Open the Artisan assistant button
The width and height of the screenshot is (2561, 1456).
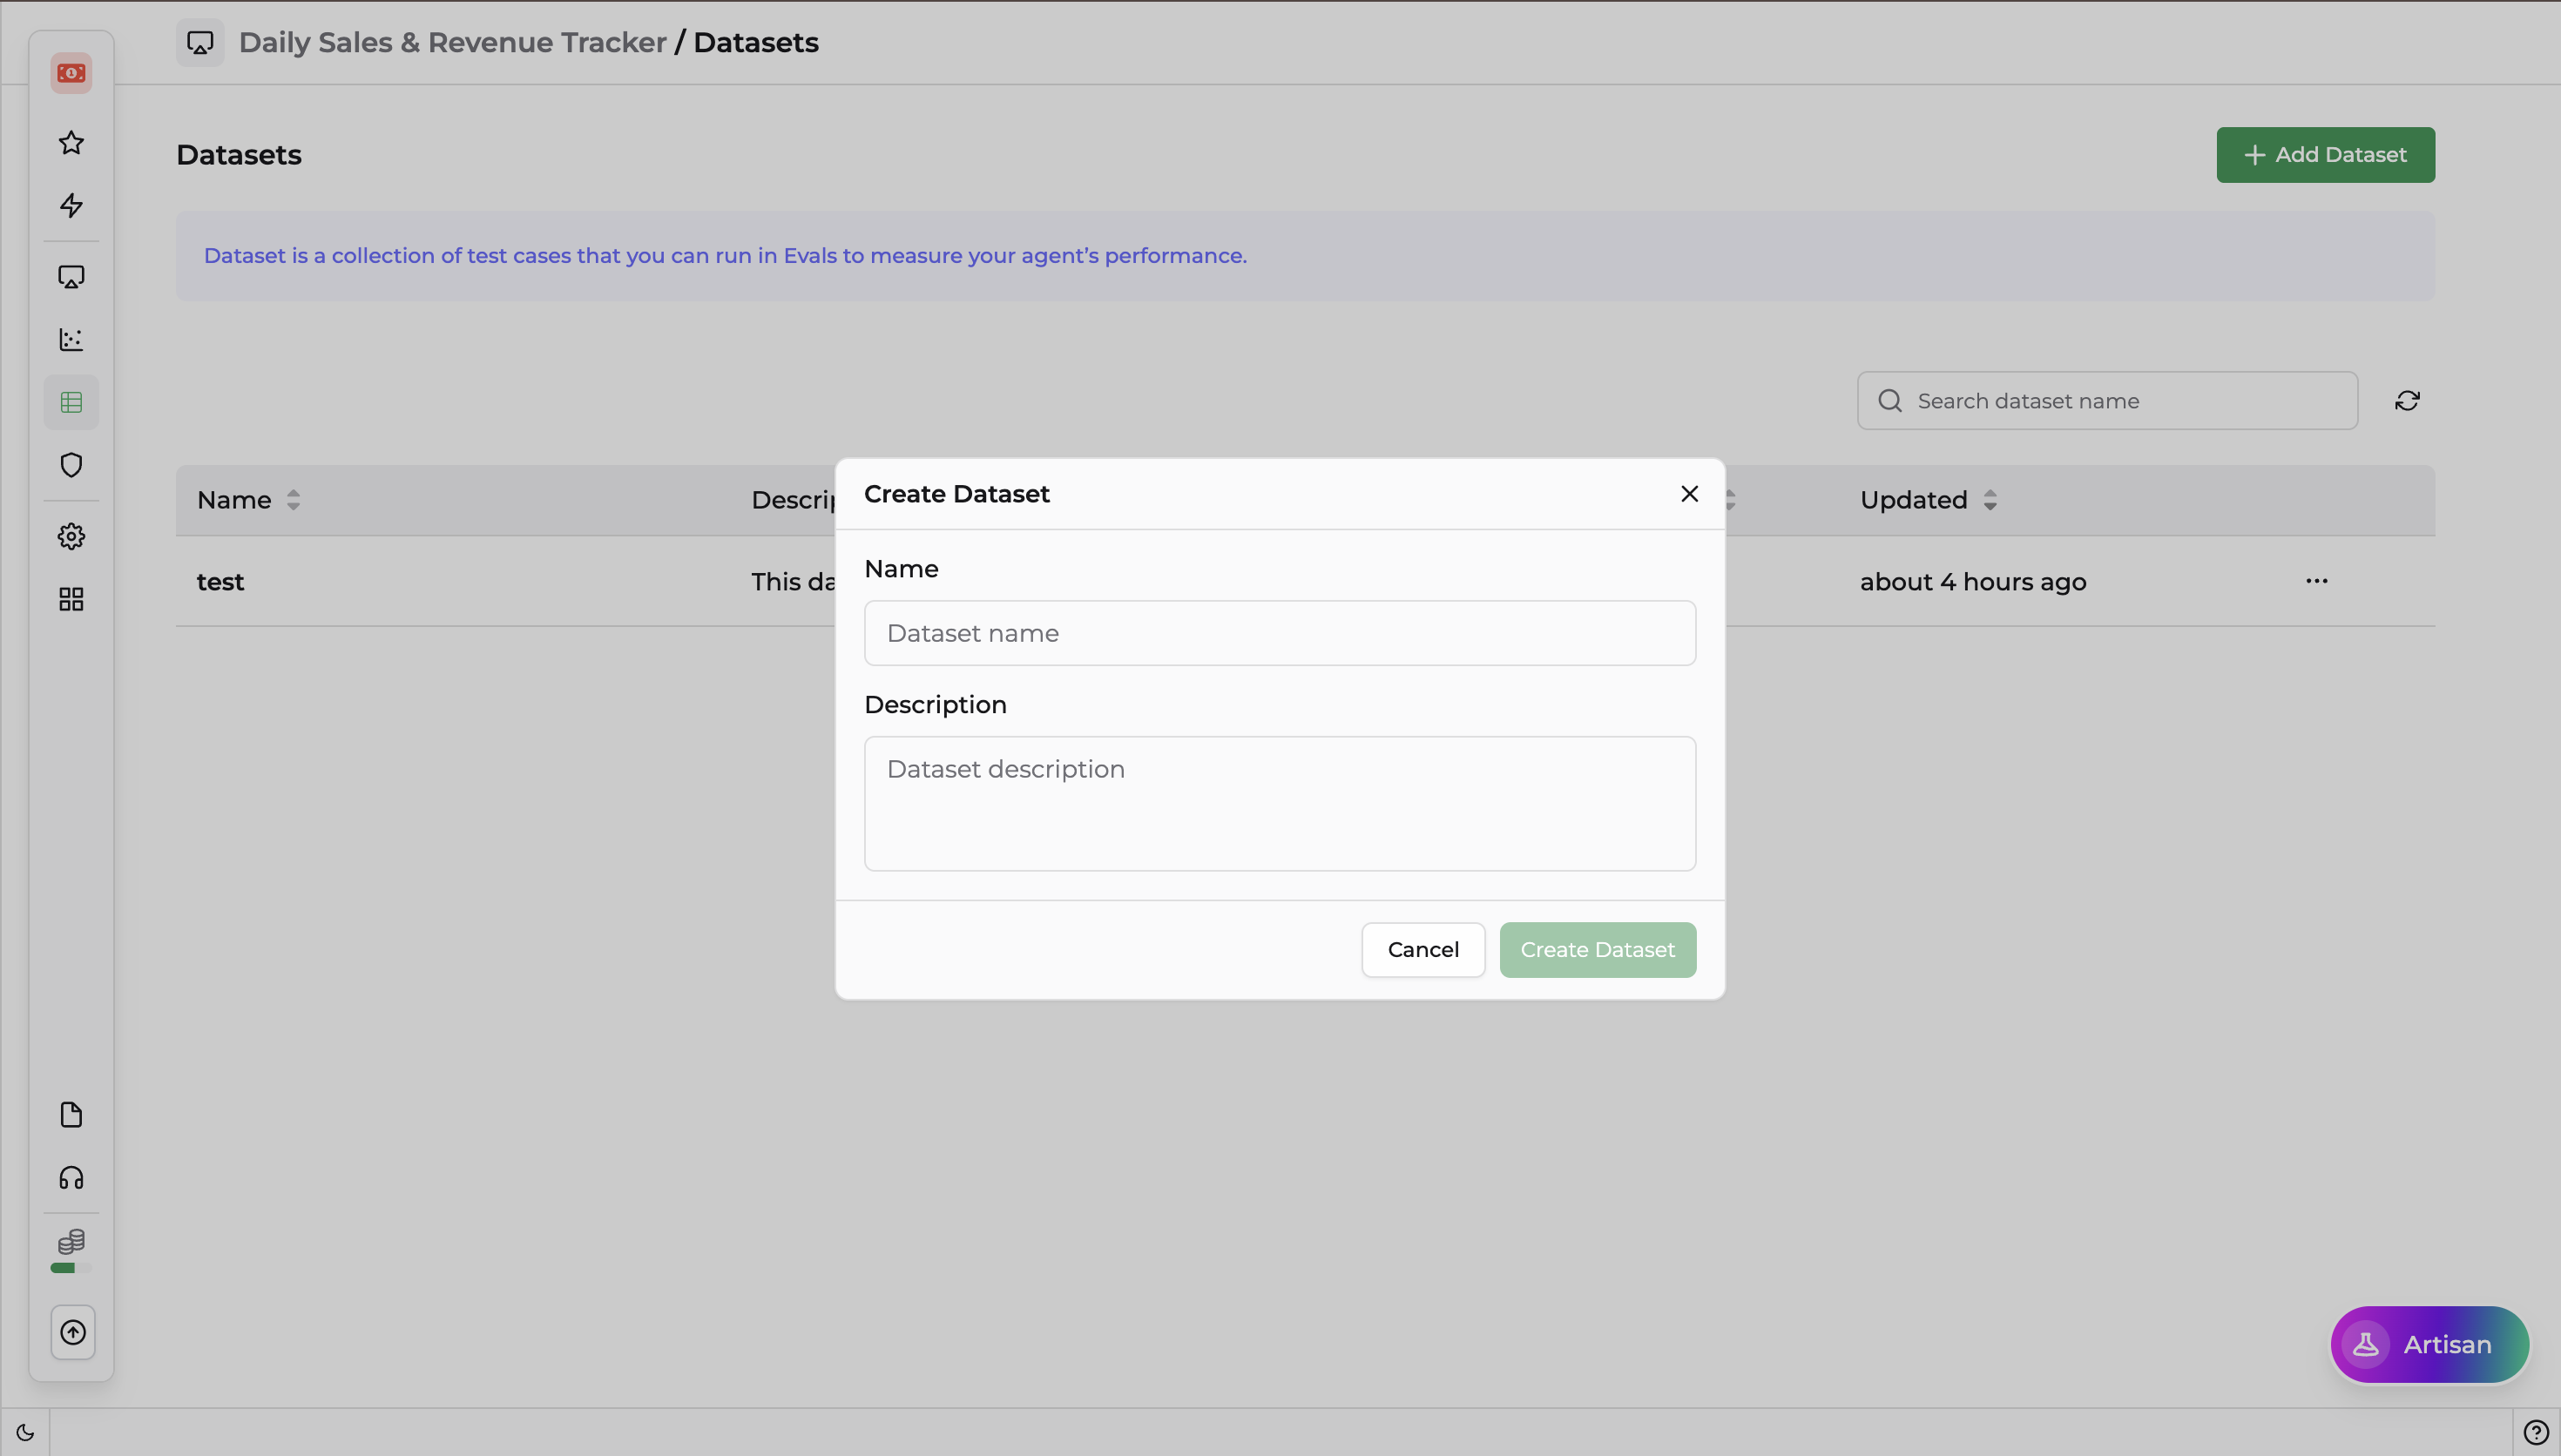[2429, 1344]
